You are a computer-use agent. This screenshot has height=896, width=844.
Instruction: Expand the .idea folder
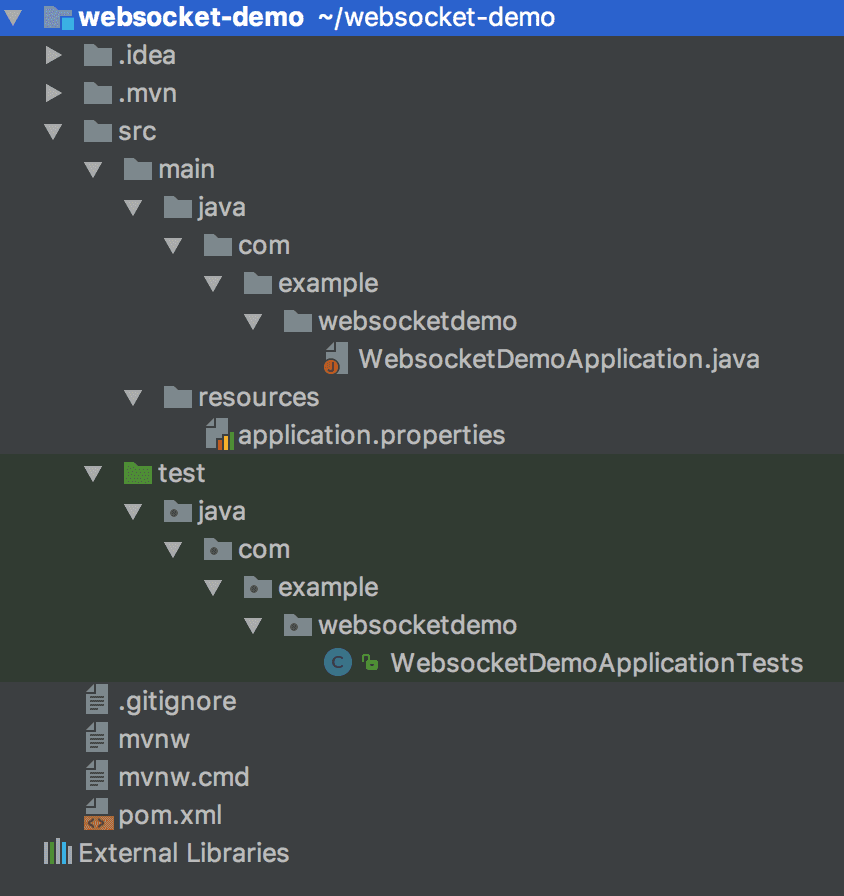coord(53,55)
